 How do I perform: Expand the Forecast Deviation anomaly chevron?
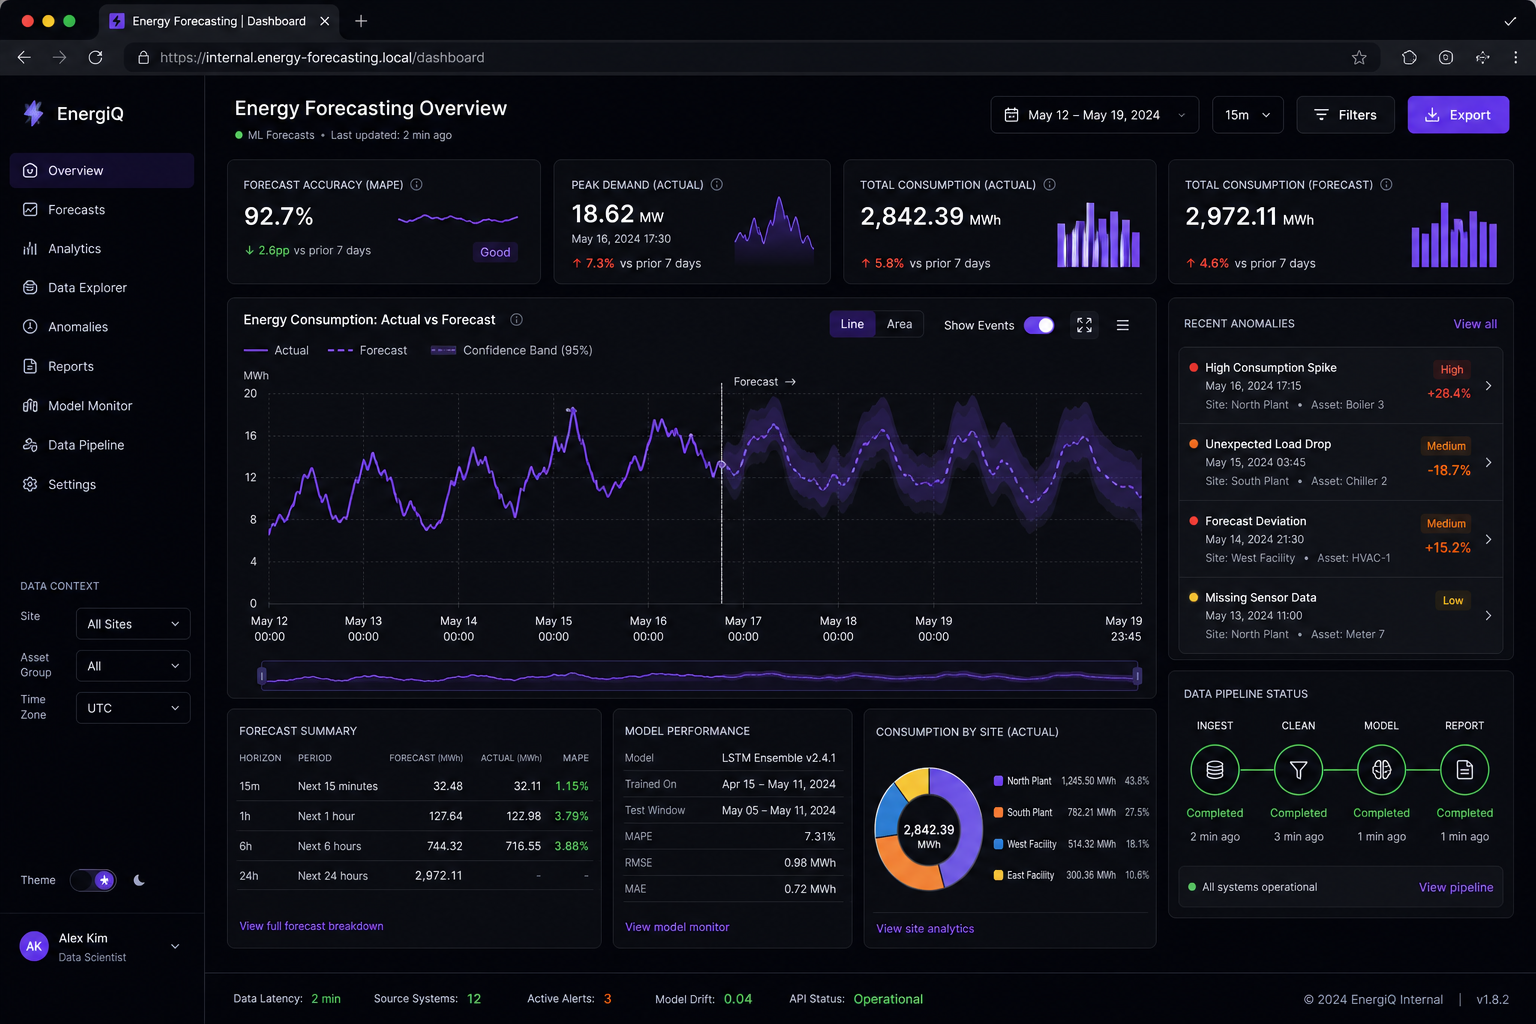pyautogui.click(x=1488, y=540)
